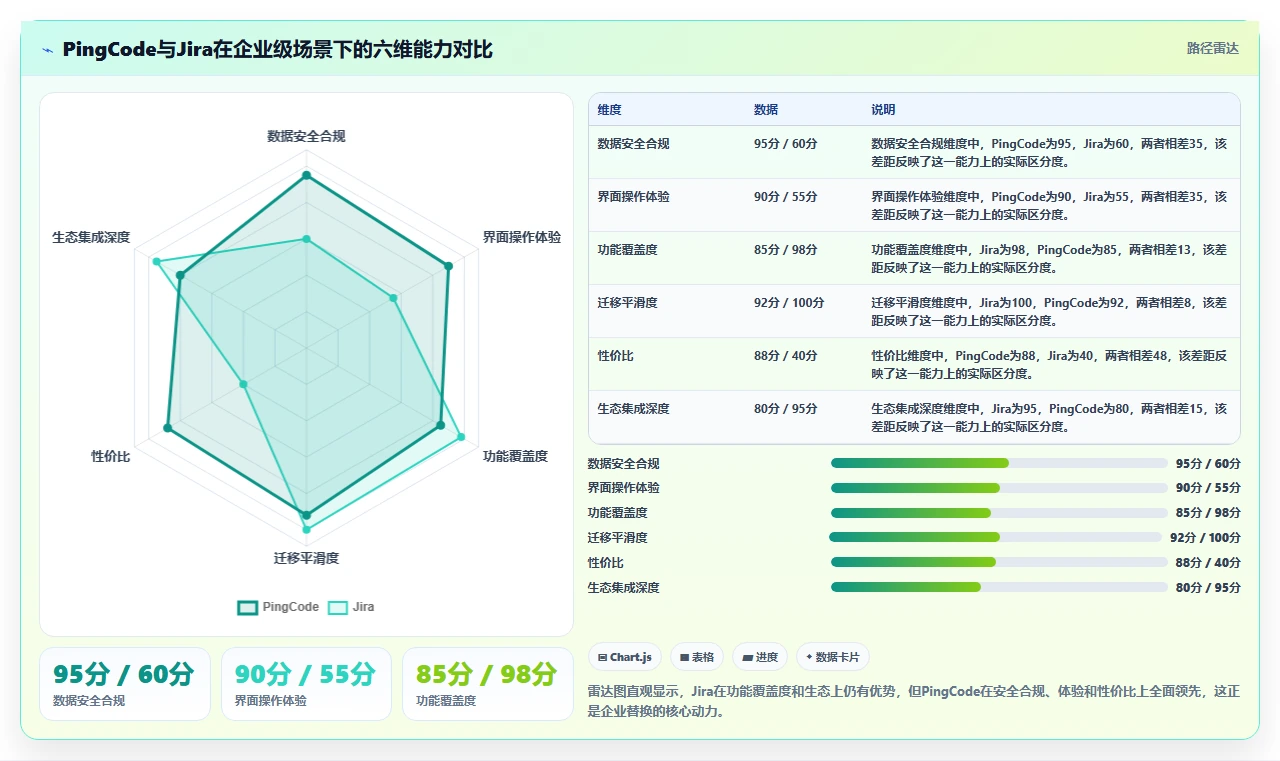The image size is (1280, 761).
Task: Select the 进度 tag chip
Action: pos(760,657)
